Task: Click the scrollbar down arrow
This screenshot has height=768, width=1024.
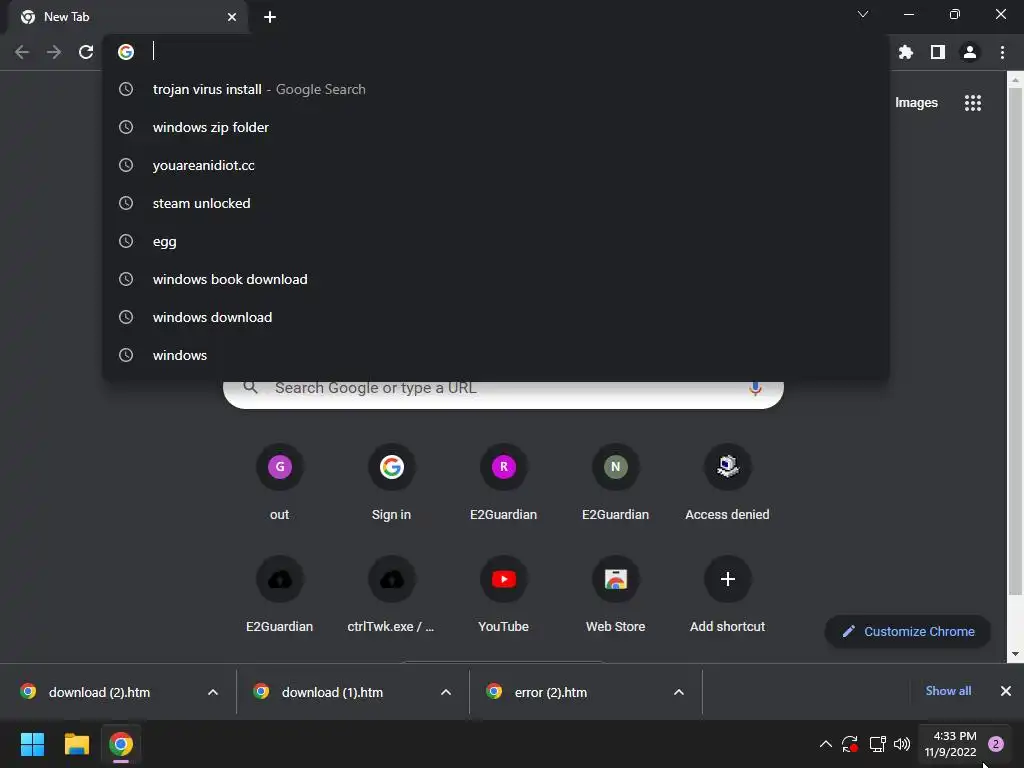Action: coord(1015,654)
